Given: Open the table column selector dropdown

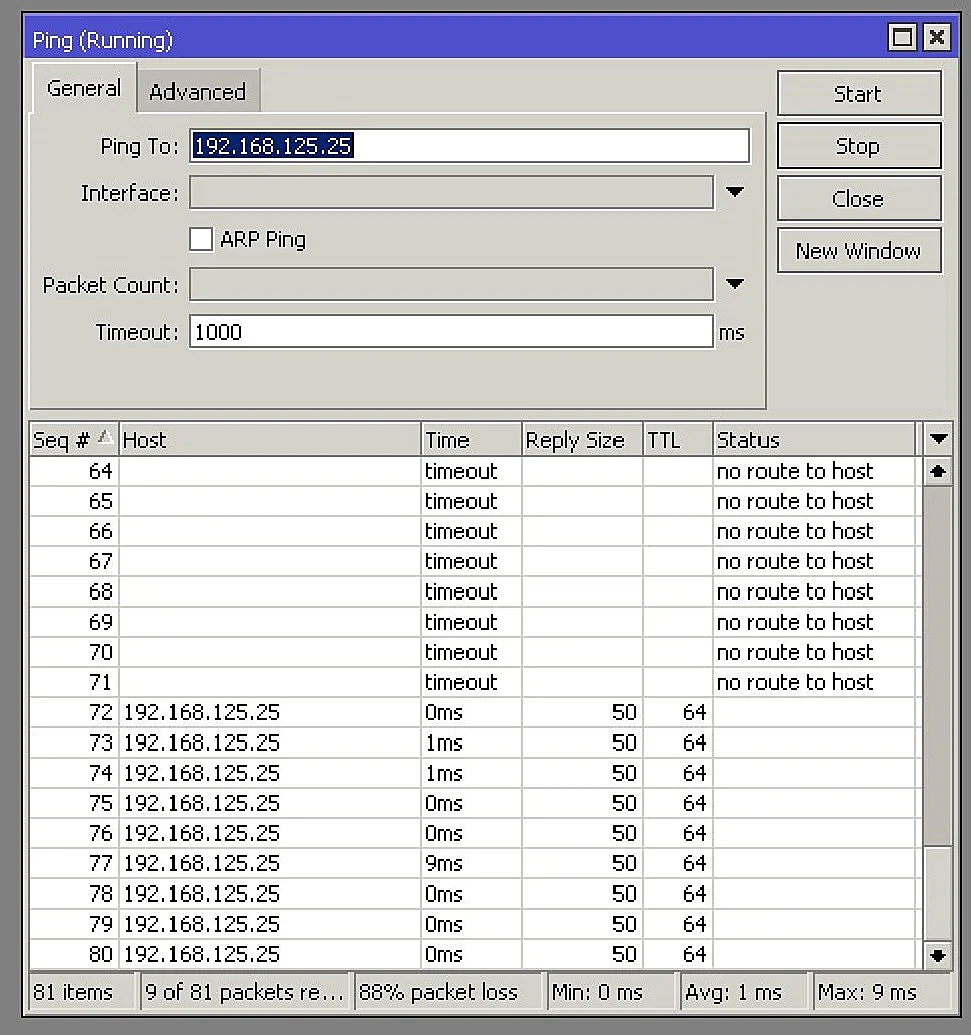Looking at the screenshot, I should click(938, 439).
